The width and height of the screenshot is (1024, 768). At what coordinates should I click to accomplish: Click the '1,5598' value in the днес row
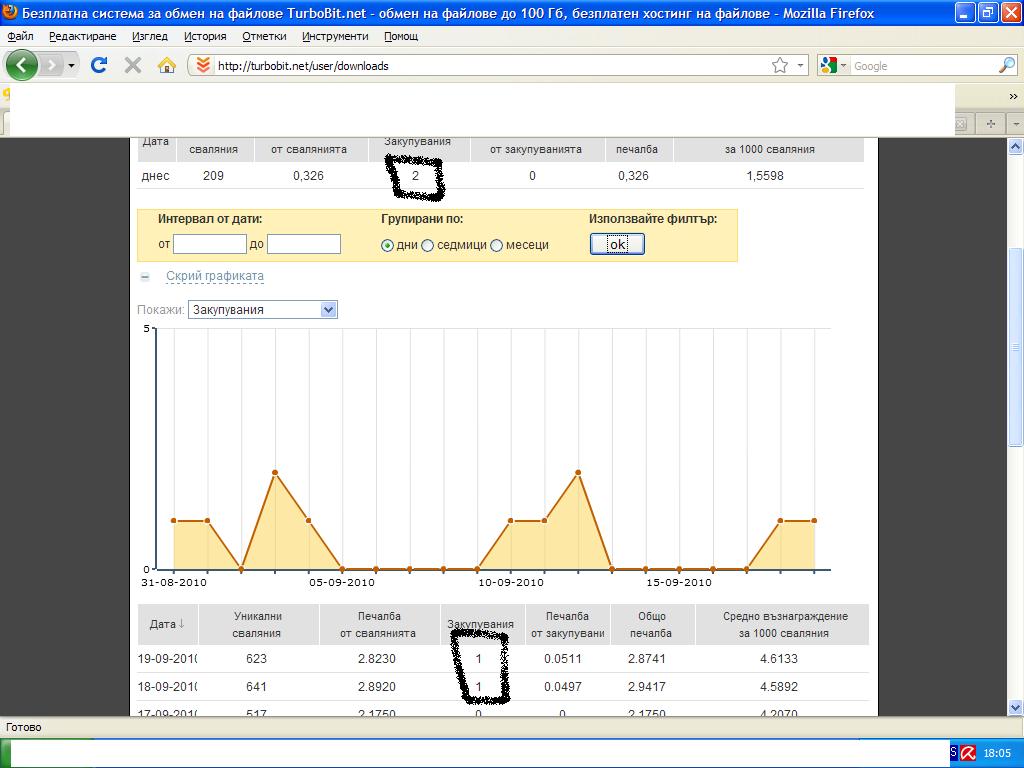click(765, 175)
